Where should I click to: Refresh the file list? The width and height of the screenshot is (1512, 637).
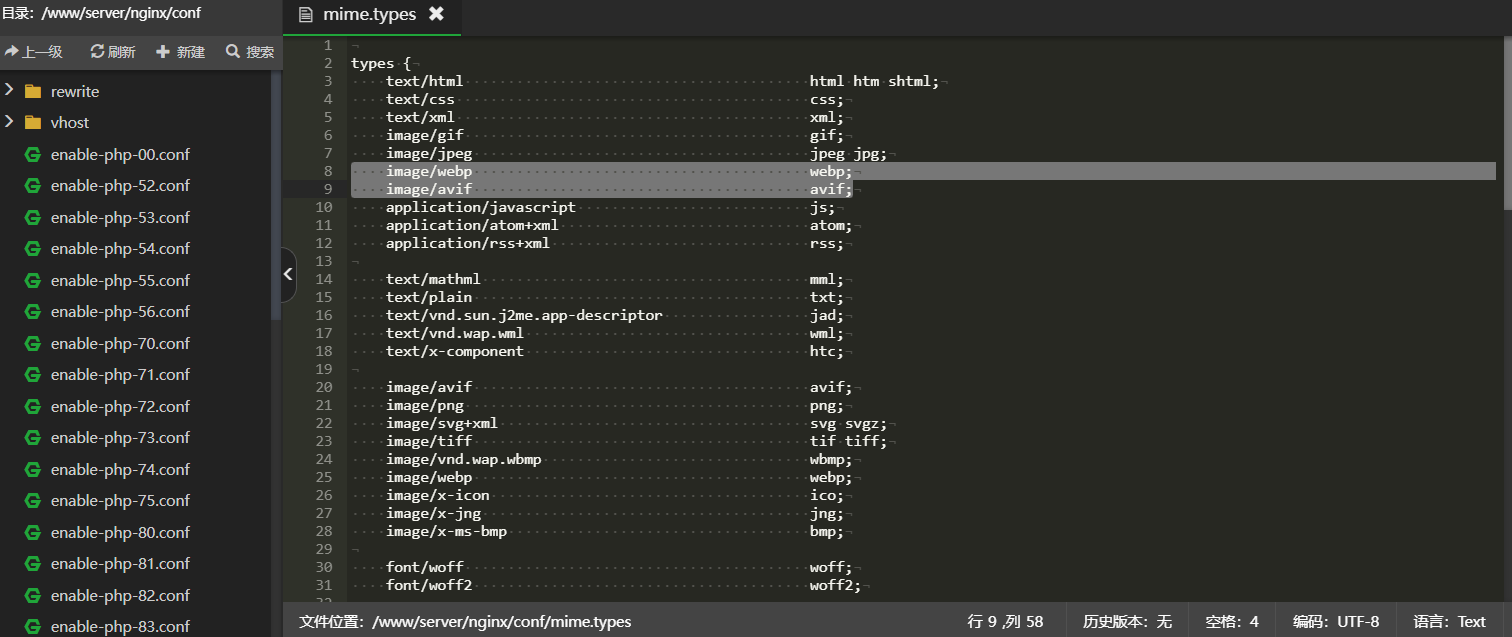tap(112, 52)
